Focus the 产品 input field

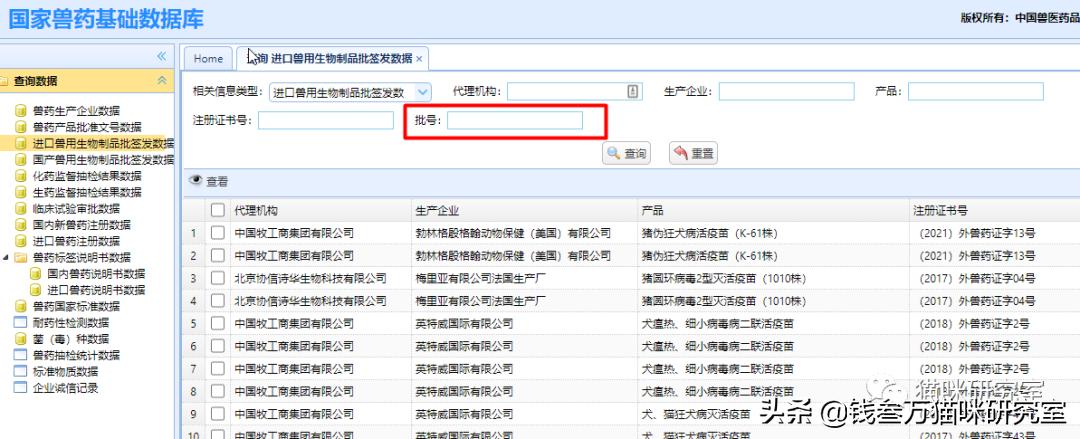coord(975,91)
